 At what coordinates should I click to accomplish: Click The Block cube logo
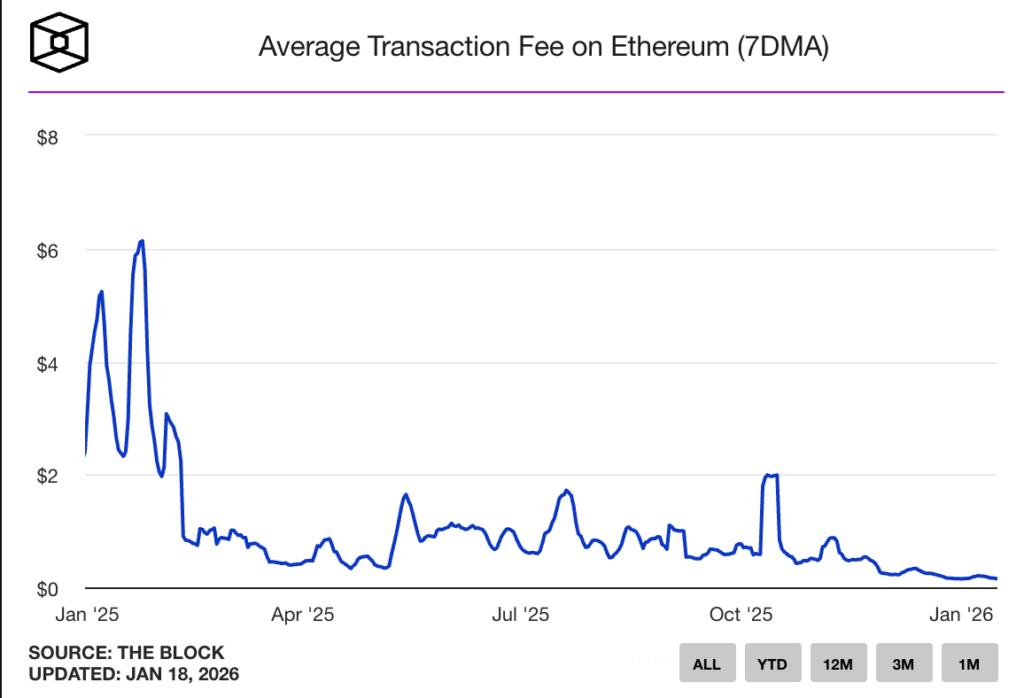coord(60,45)
